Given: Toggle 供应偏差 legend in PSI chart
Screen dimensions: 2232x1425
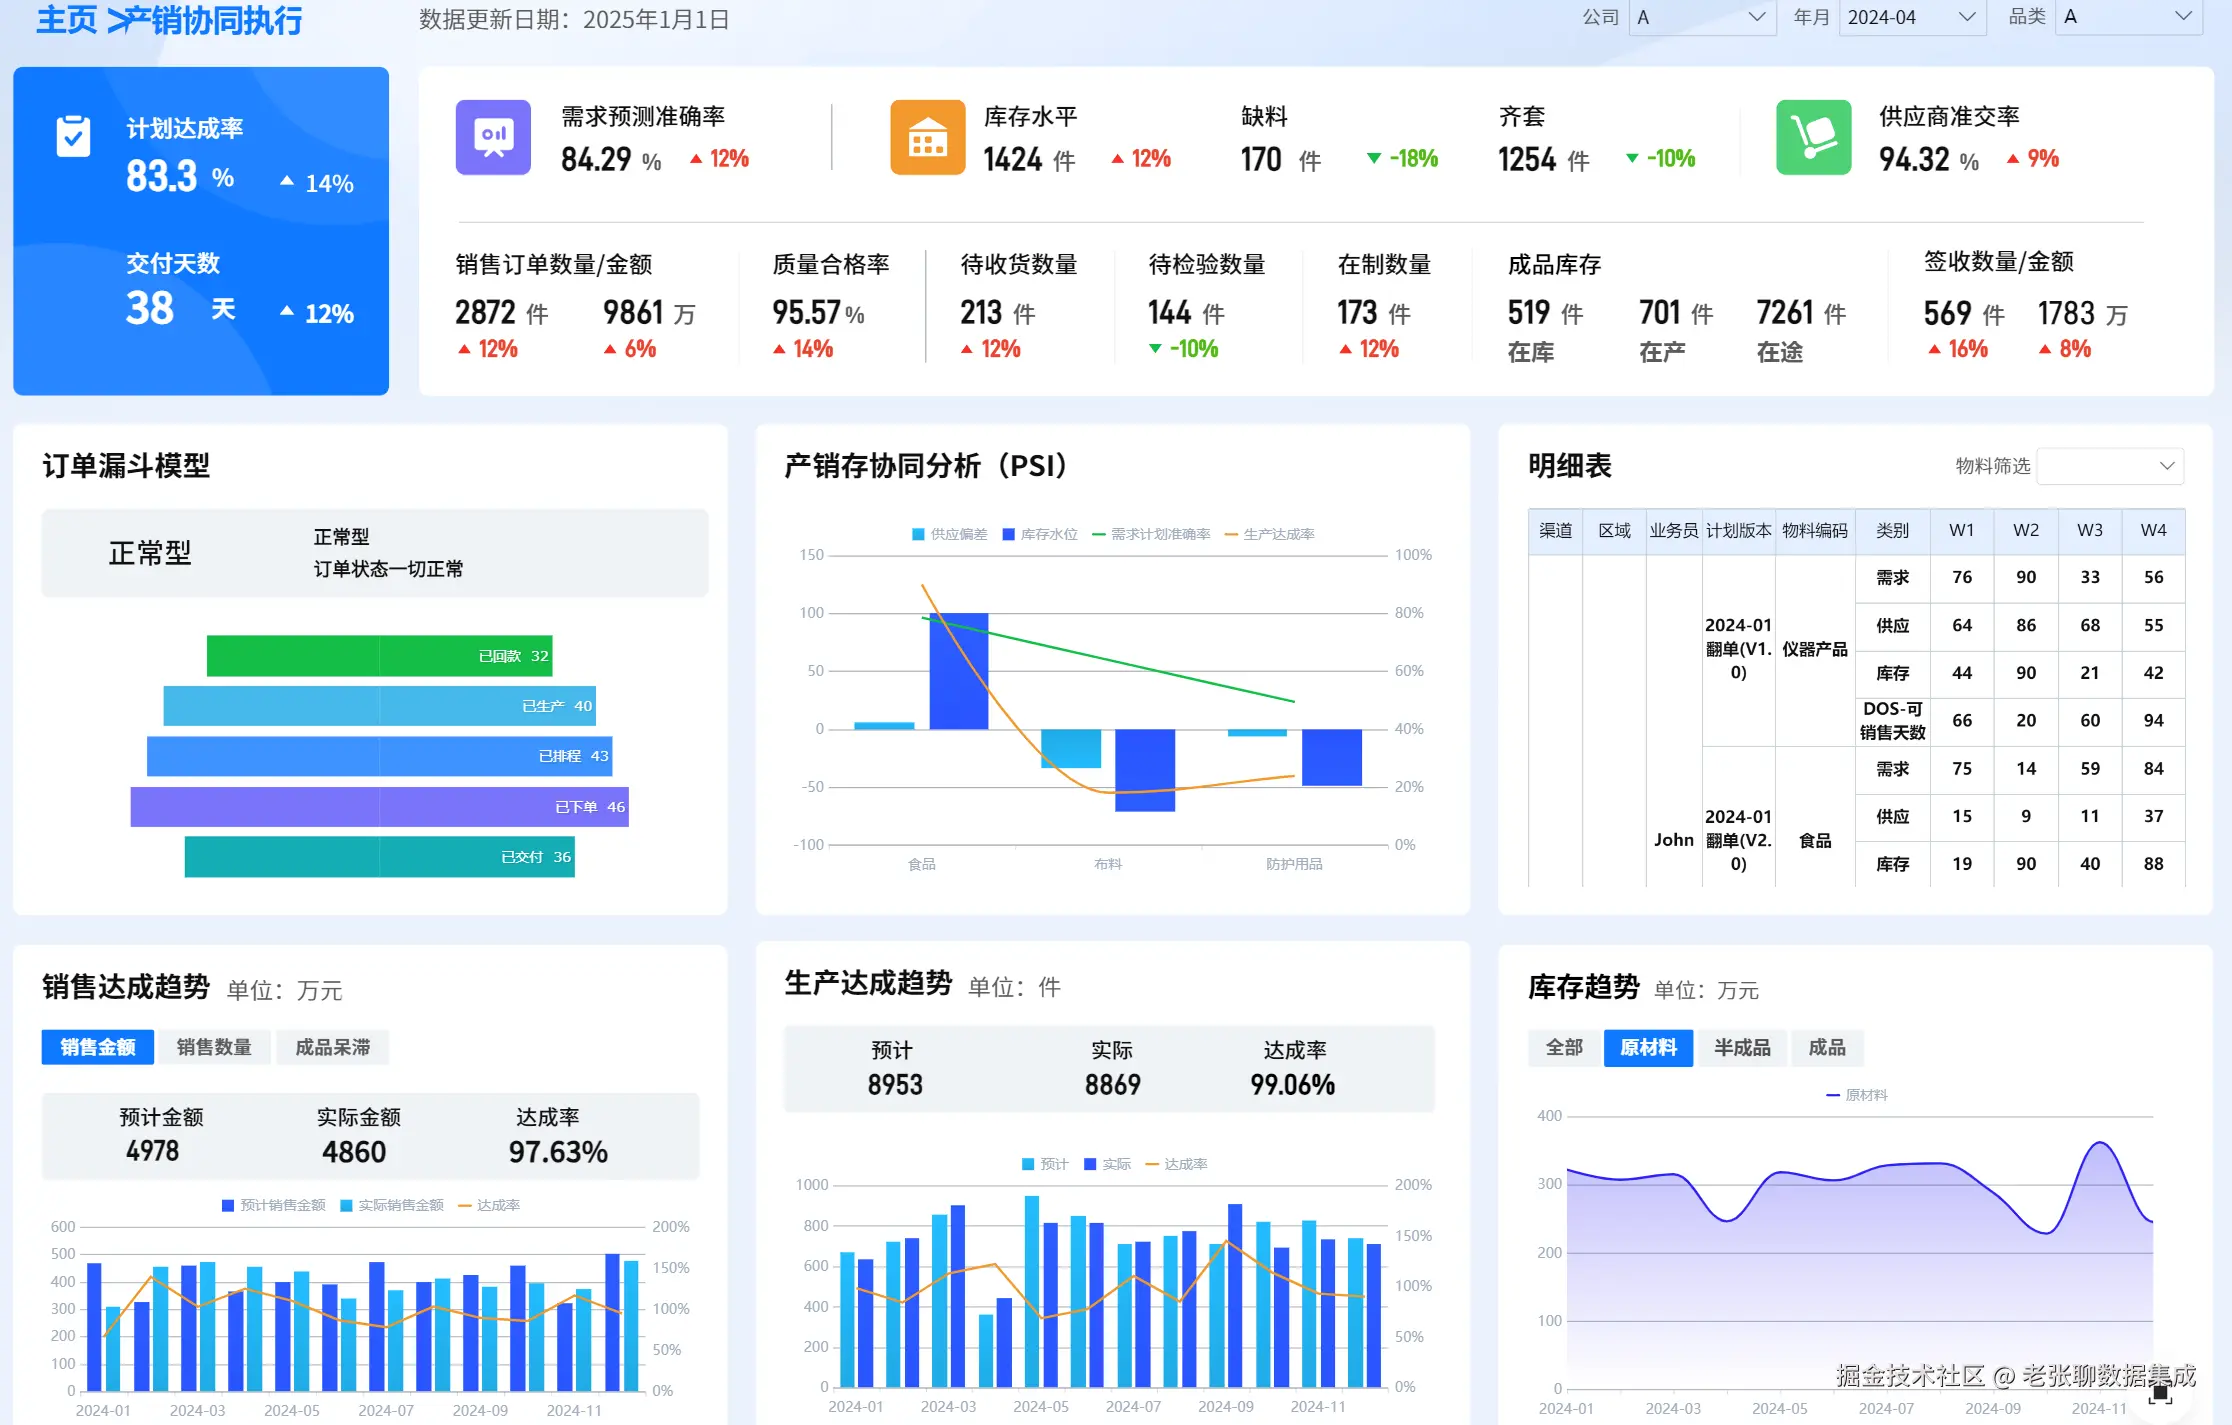Looking at the screenshot, I should click(x=949, y=534).
